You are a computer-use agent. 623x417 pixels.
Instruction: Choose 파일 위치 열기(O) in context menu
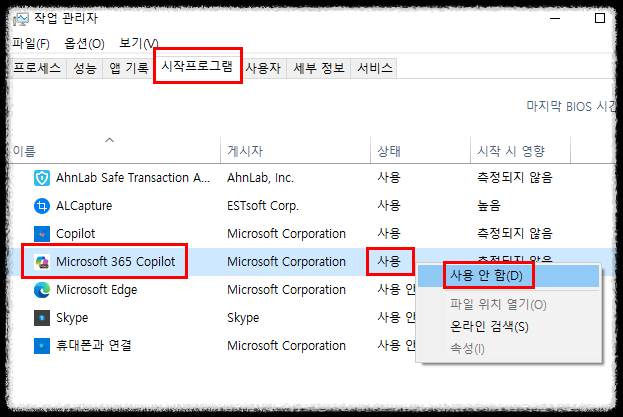coord(508,305)
